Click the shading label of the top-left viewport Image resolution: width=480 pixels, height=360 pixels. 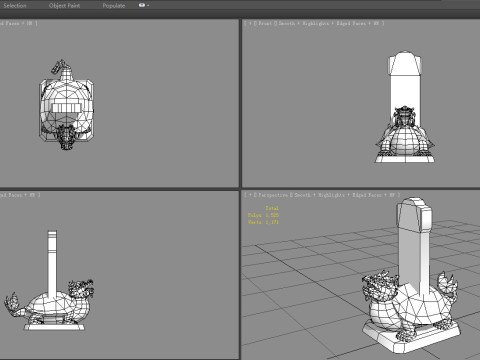click(x=18, y=23)
